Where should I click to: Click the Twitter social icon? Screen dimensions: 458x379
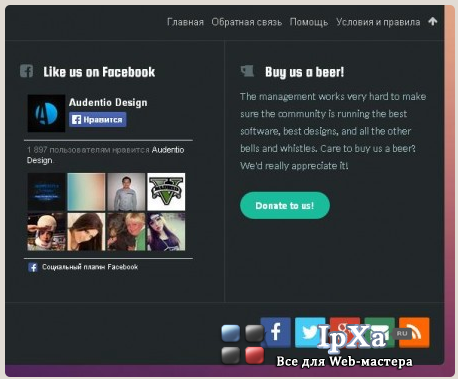point(310,332)
